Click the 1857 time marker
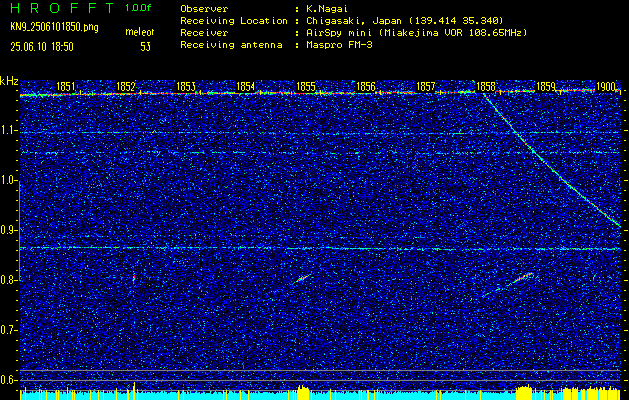This screenshot has height=400, width=629. pos(426,86)
